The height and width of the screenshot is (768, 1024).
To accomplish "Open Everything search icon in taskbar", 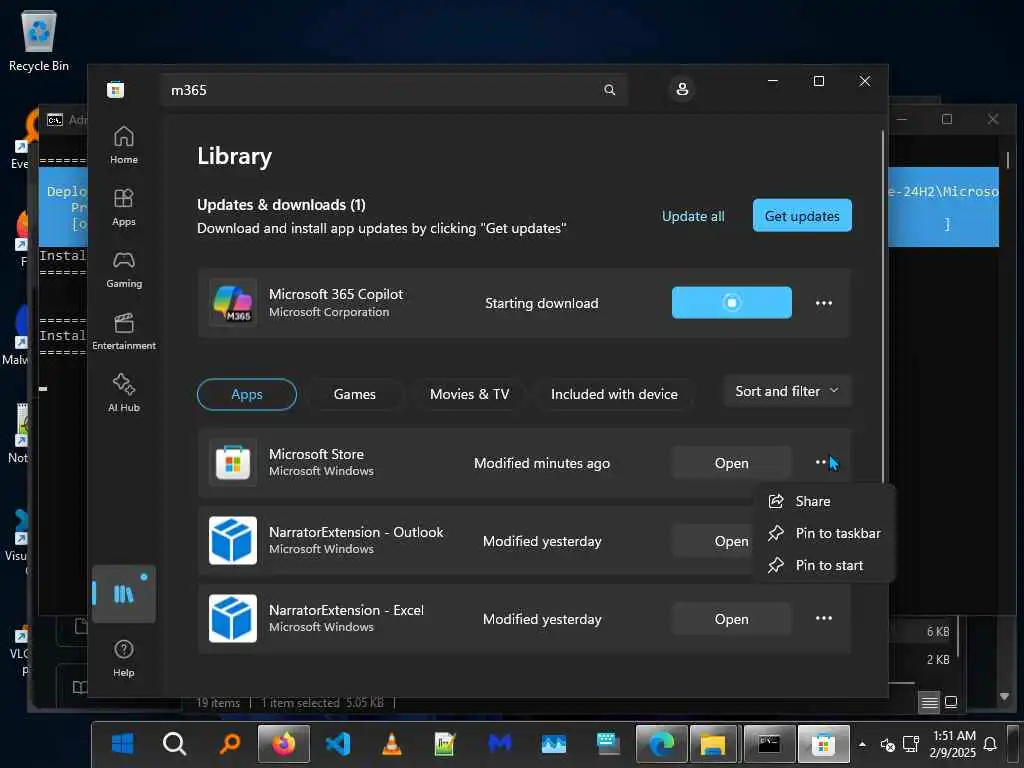I will point(230,743).
